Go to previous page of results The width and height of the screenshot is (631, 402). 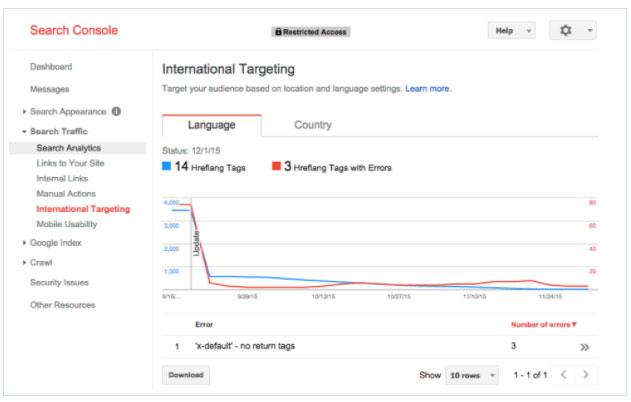[562, 375]
